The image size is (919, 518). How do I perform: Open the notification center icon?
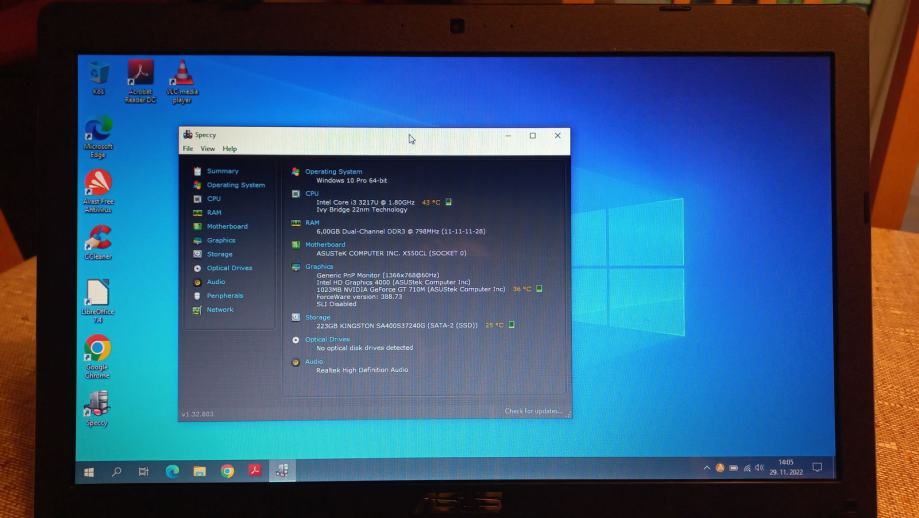pyautogui.click(x=817, y=467)
